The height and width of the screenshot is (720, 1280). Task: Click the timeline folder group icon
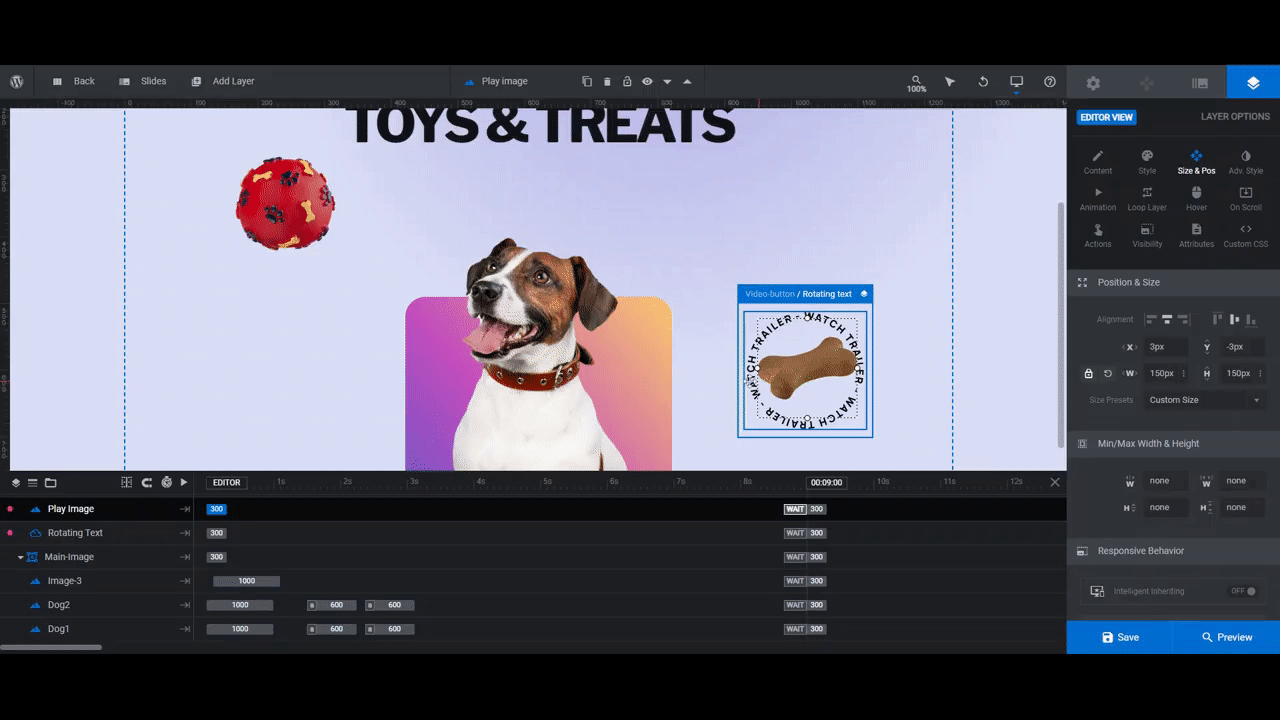point(51,482)
